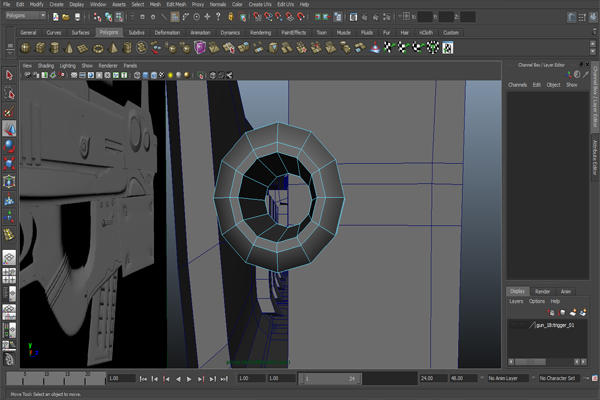Open the No Anim Layer dropdown

coord(508,378)
